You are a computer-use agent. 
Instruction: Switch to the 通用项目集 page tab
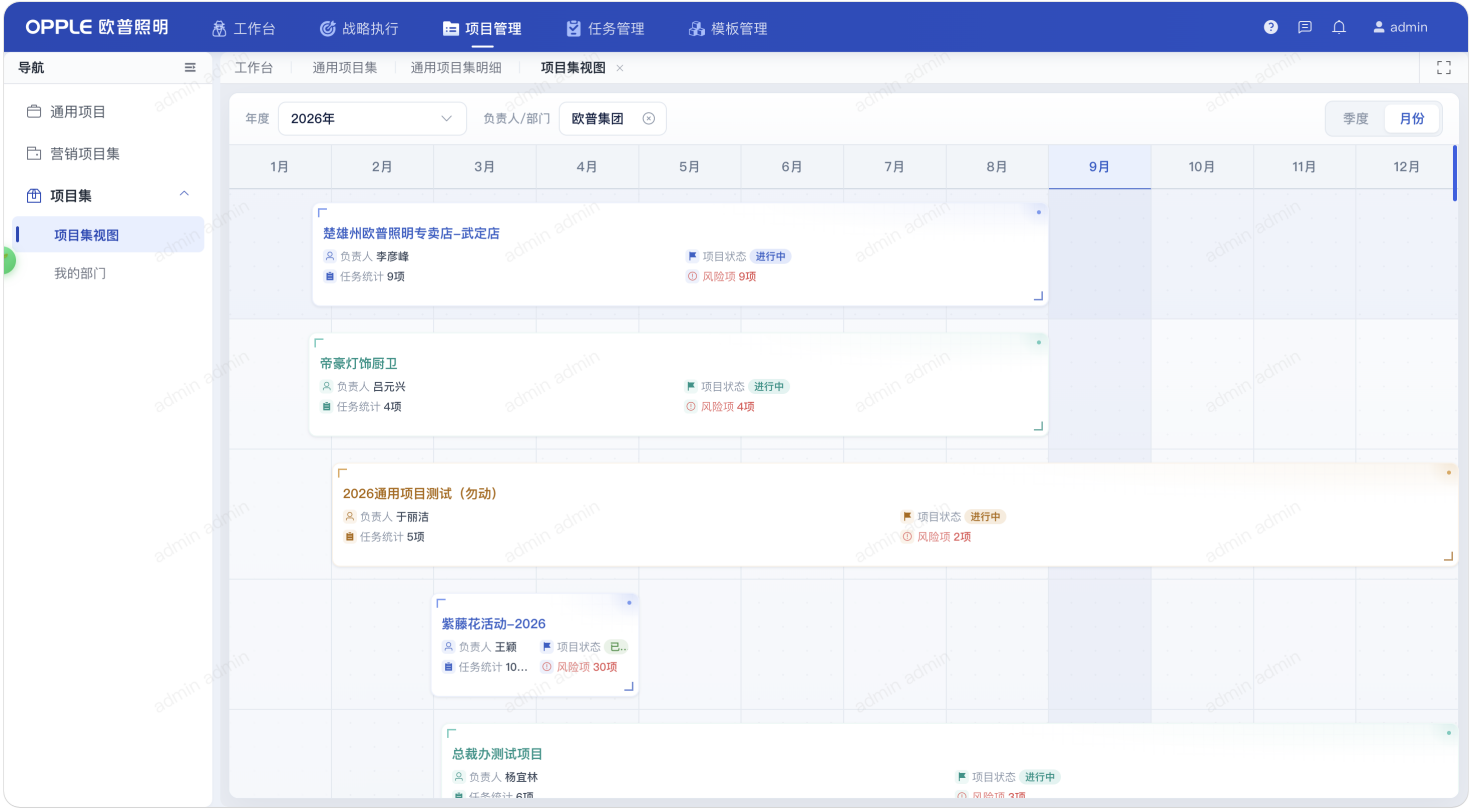coord(345,68)
